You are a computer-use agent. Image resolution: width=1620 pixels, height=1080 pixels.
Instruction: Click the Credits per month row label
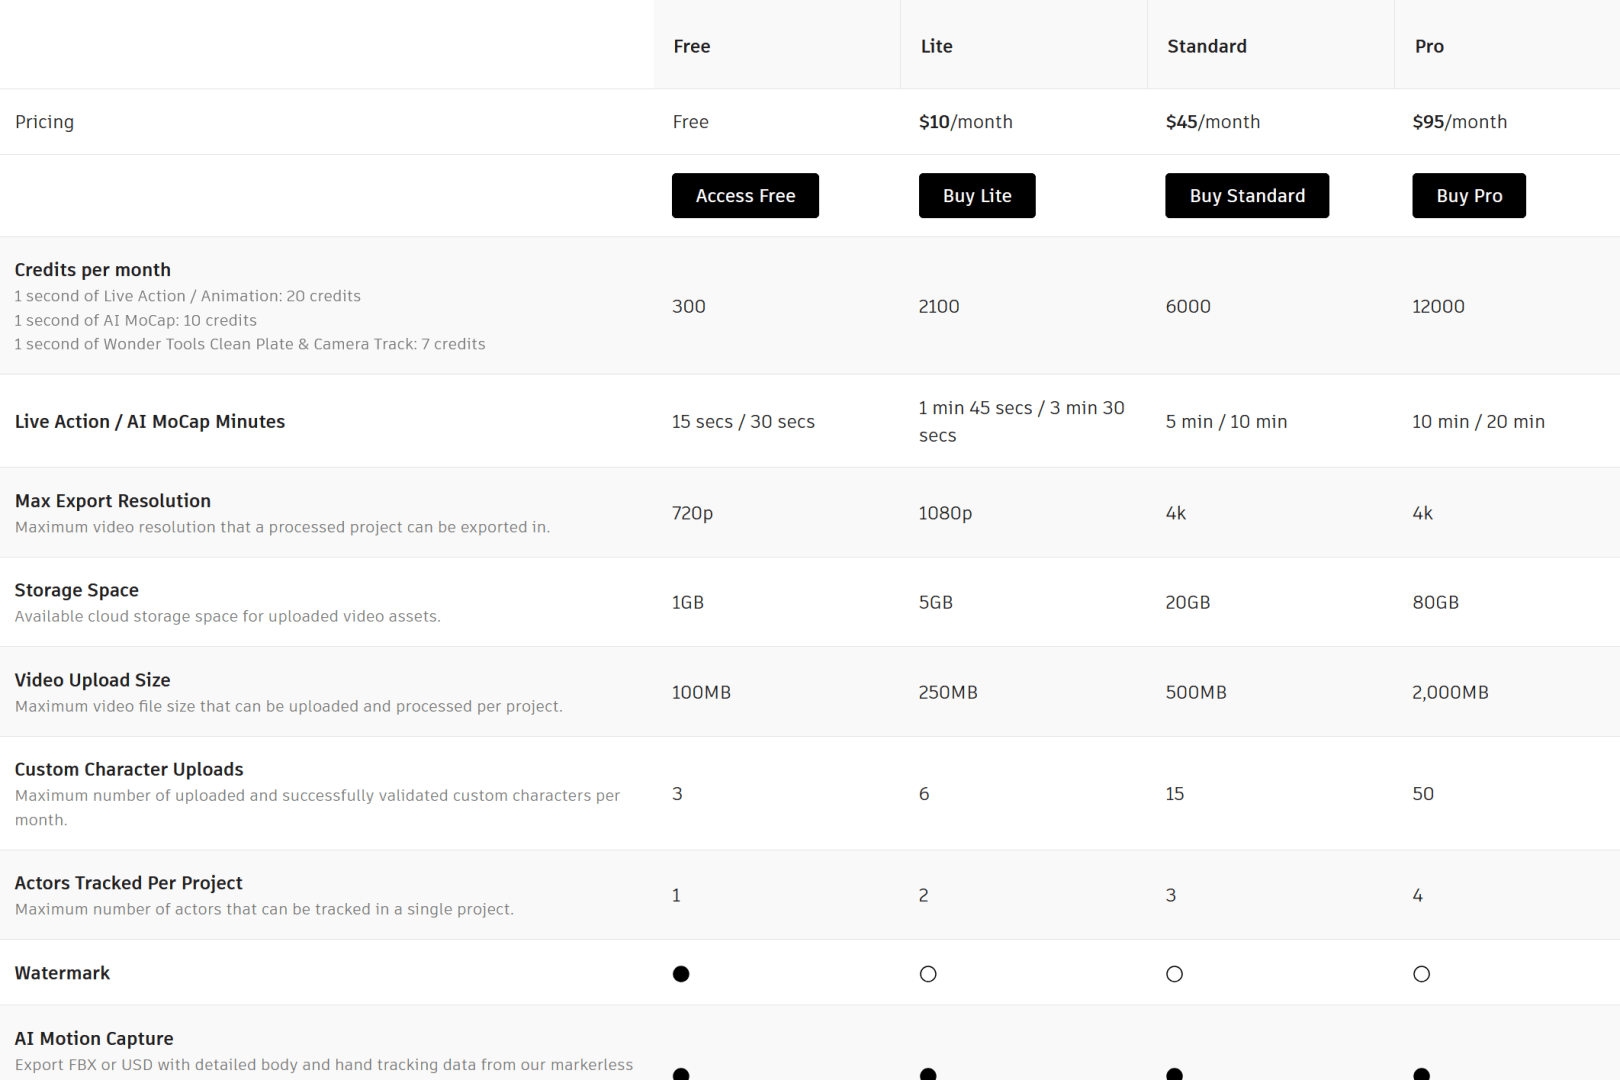92,269
